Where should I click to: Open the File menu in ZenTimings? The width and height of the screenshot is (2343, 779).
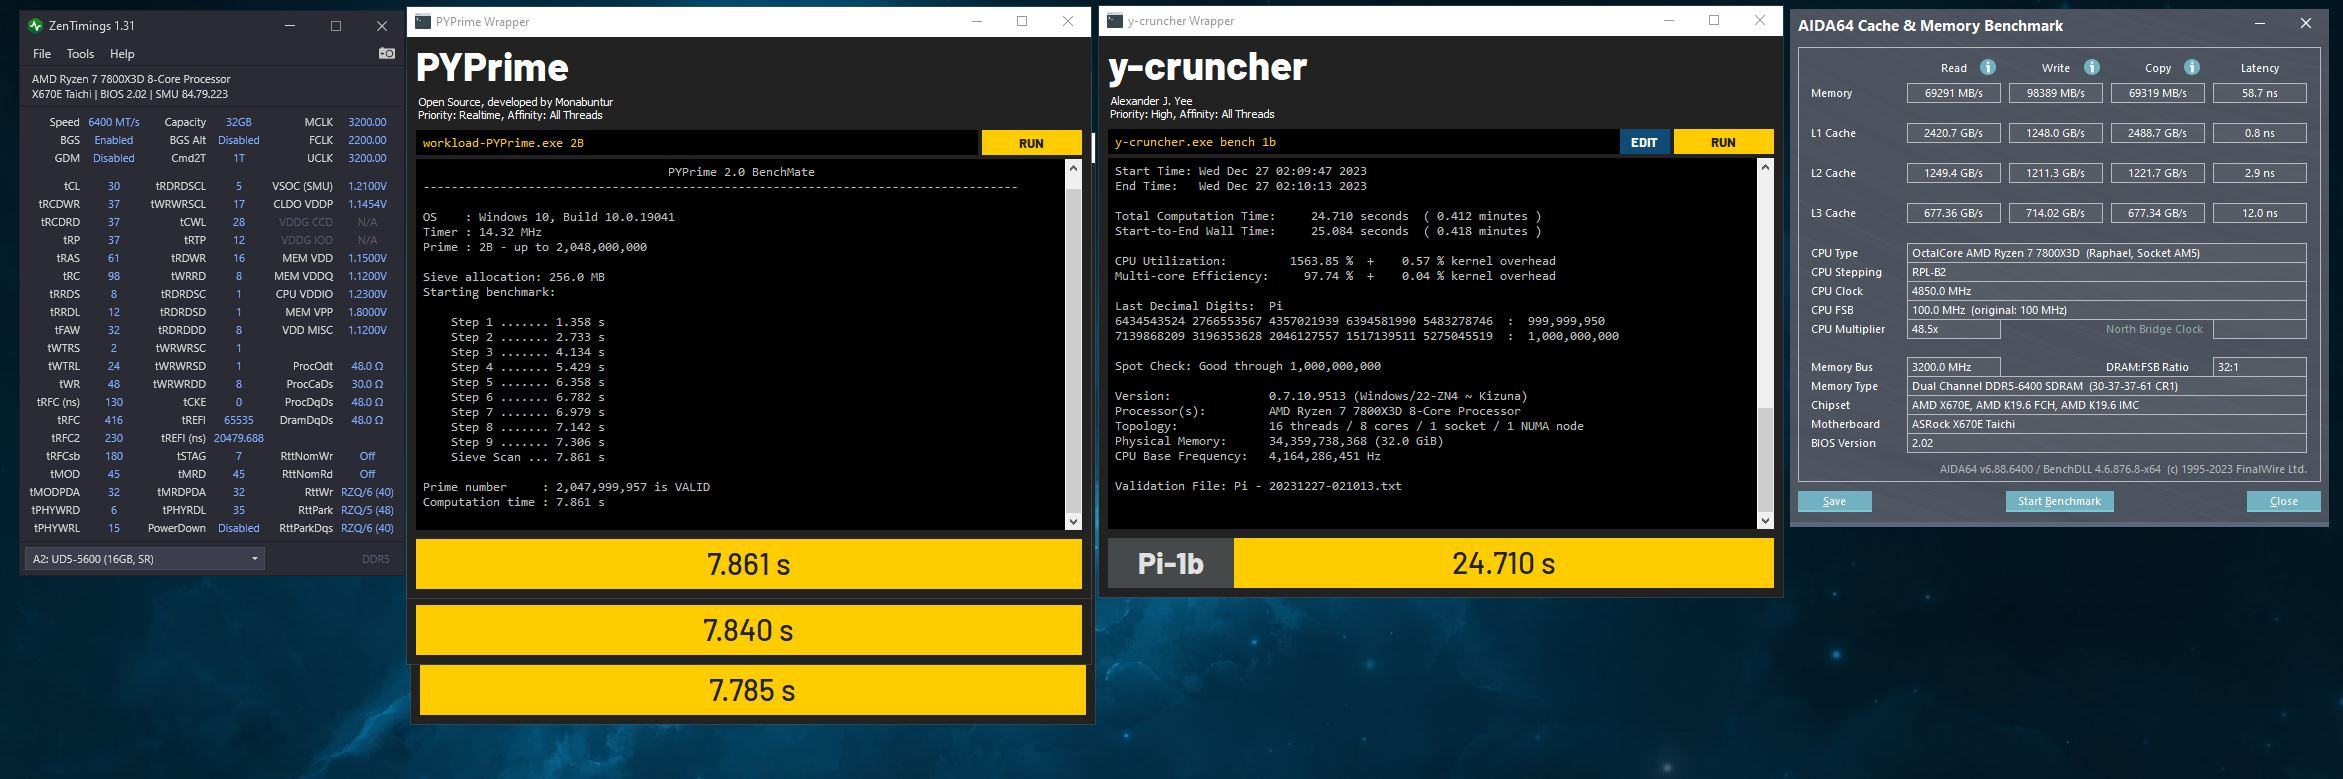pos(42,54)
